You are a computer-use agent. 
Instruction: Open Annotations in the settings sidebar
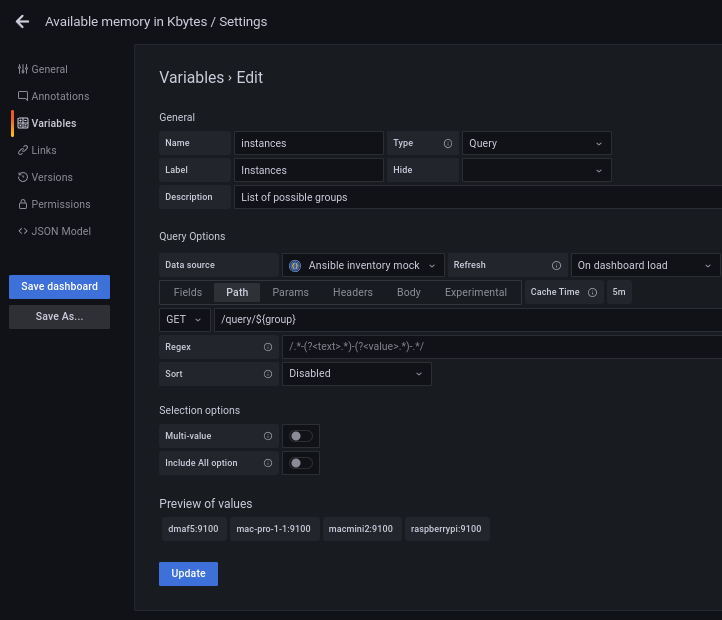[60, 96]
